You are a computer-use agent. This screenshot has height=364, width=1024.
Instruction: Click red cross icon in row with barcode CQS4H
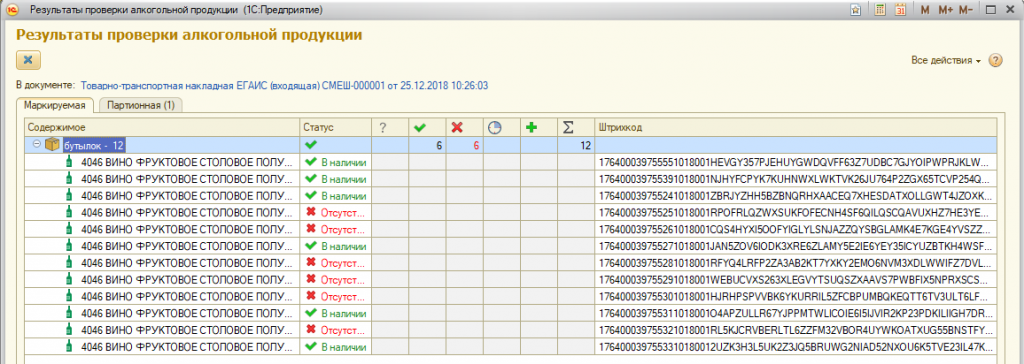(311, 229)
